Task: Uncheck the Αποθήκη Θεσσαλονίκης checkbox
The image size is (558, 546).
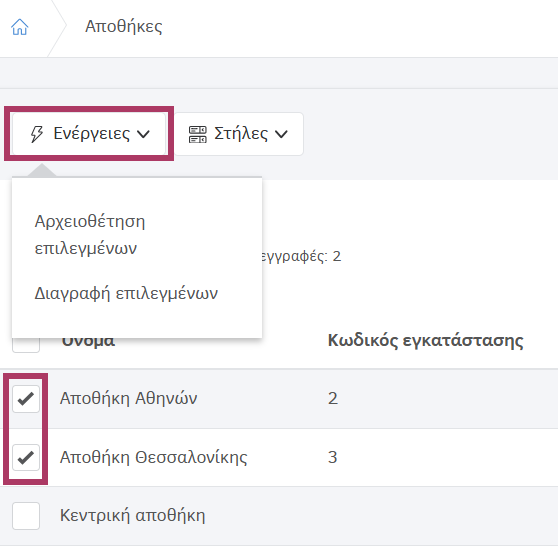Action: click(x=26, y=457)
